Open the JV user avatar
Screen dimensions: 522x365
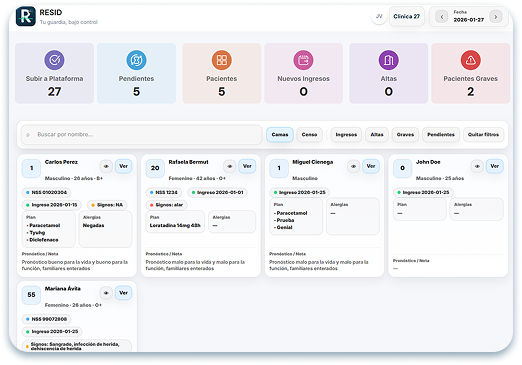coord(379,16)
